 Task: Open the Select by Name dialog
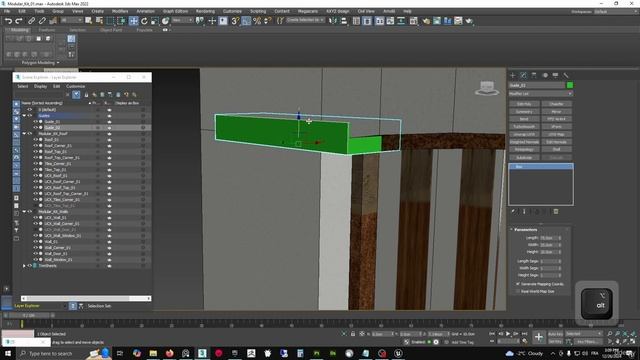coord(99,21)
